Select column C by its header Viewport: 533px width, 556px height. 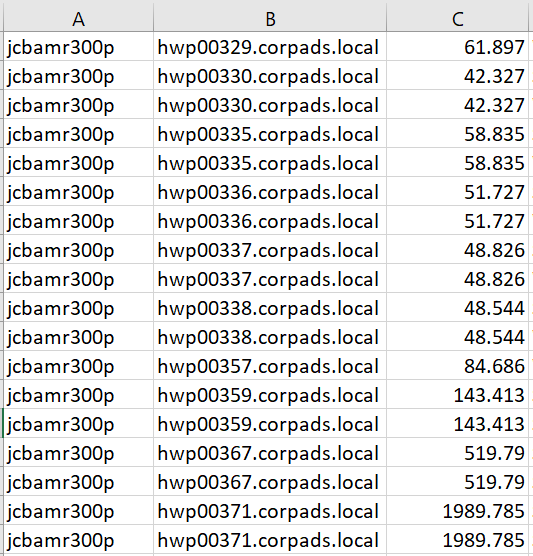pos(457,18)
